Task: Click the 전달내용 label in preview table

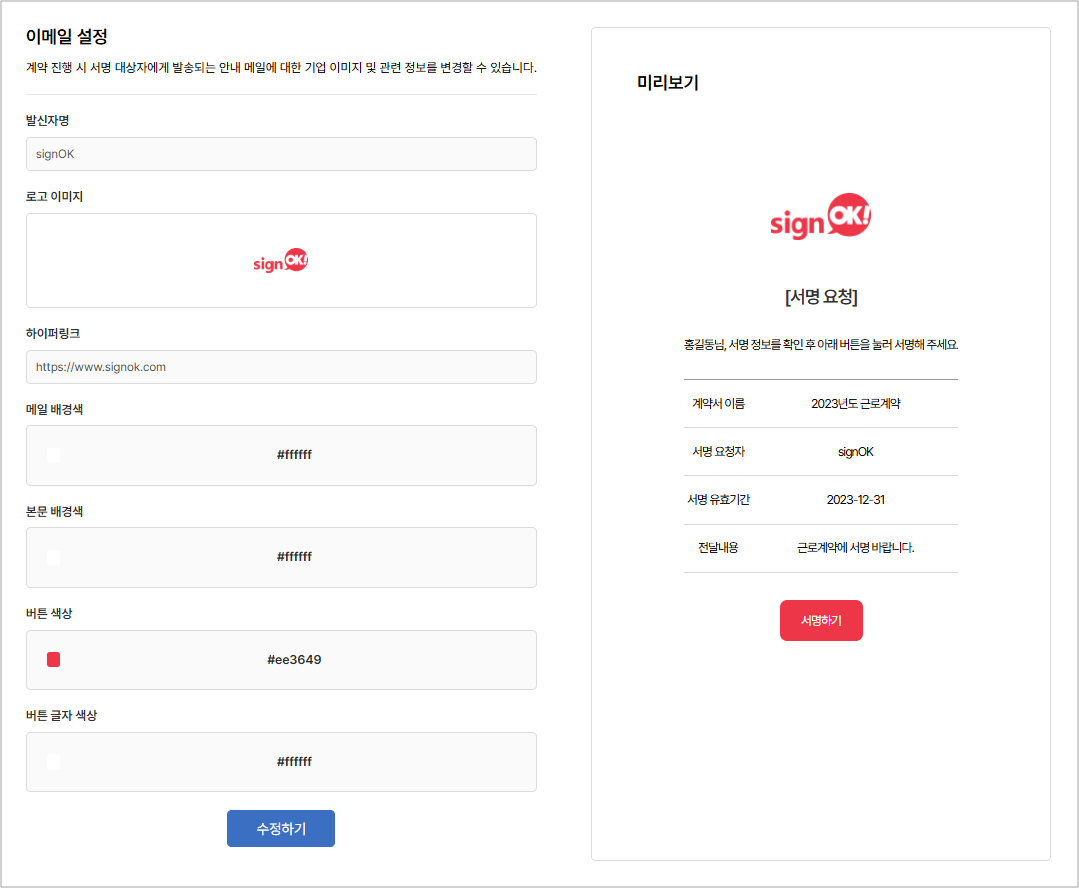Action: pyautogui.click(x=718, y=548)
